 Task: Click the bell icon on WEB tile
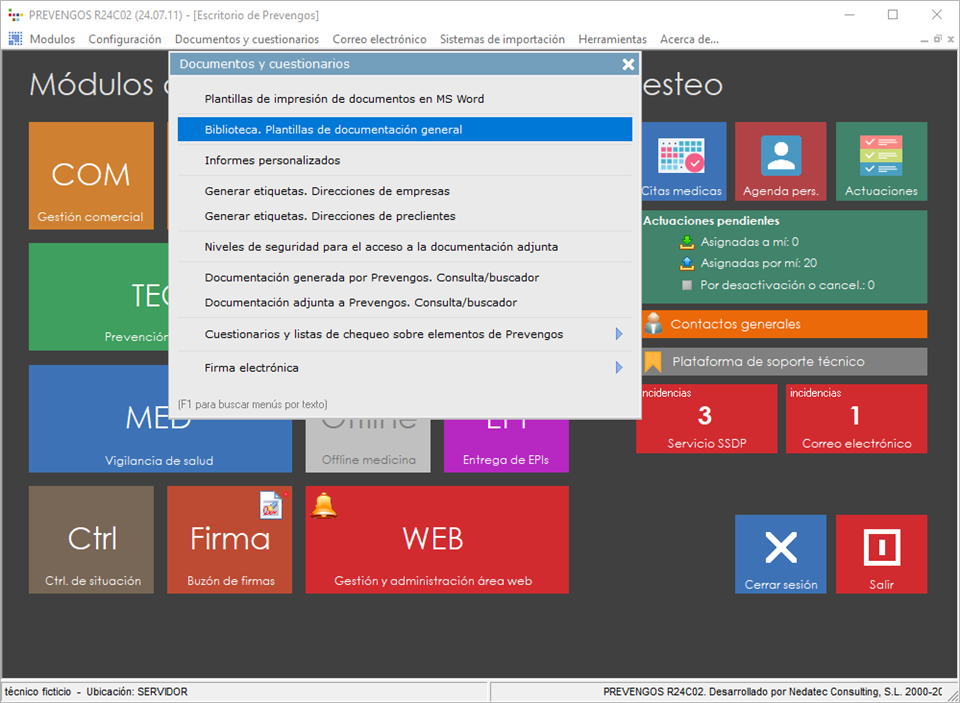pyautogui.click(x=324, y=505)
